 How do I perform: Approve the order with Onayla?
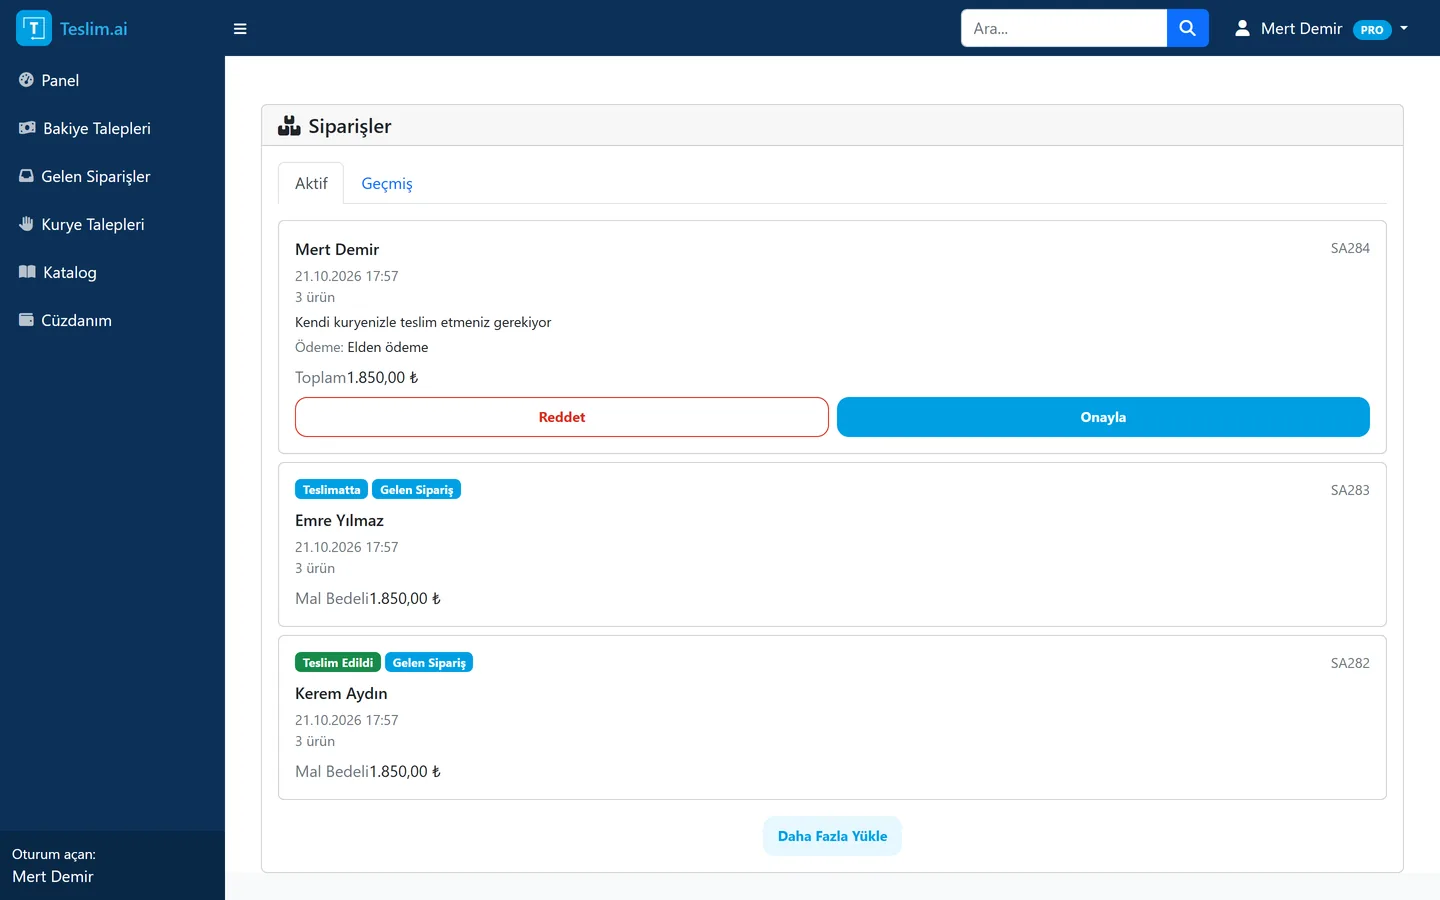[1103, 417]
